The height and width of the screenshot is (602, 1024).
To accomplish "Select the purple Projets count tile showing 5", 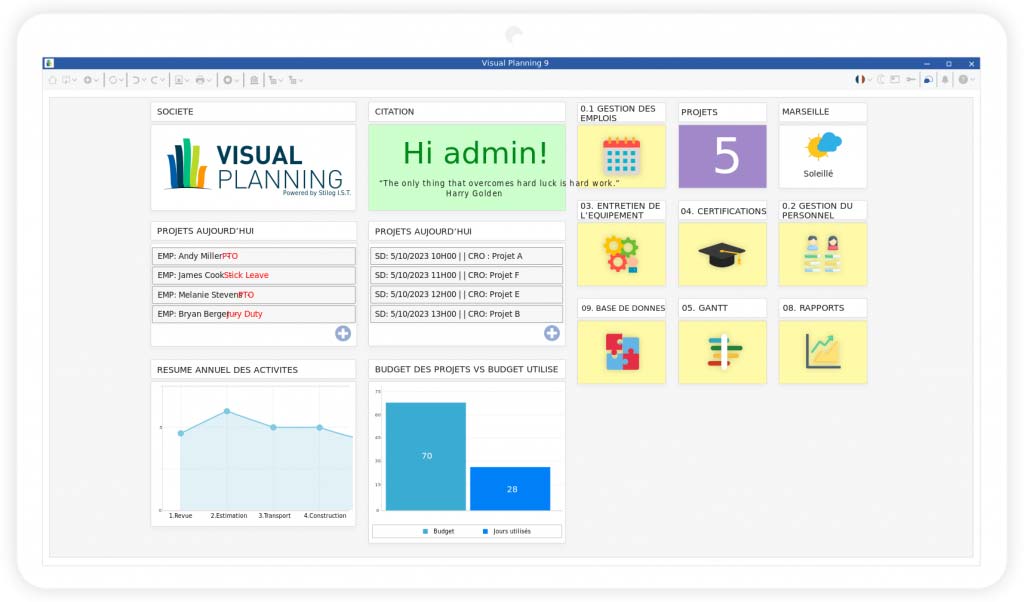I will [722, 156].
